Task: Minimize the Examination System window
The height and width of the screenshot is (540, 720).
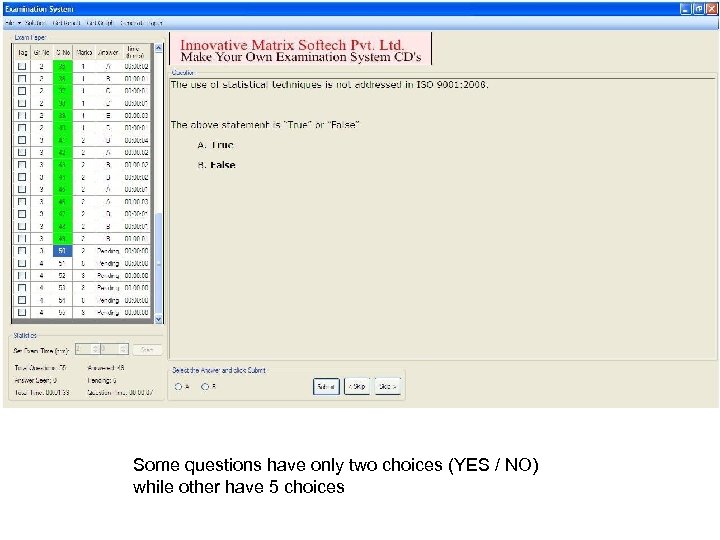Action: click(x=685, y=9)
